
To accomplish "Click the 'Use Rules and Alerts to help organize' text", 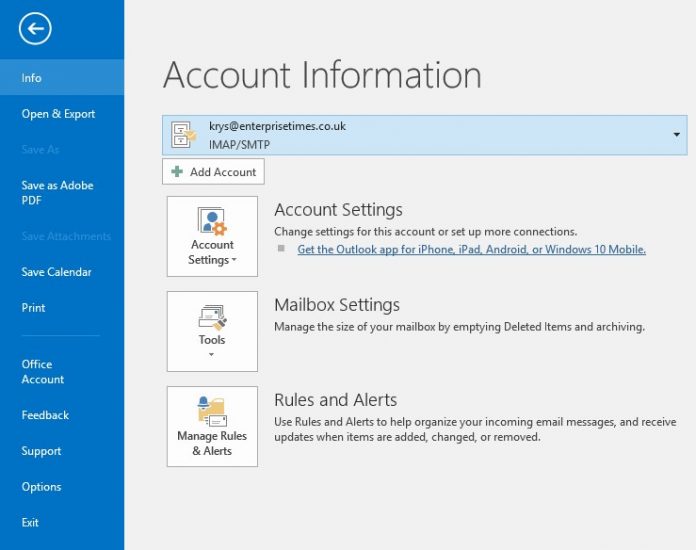I will (475, 429).
